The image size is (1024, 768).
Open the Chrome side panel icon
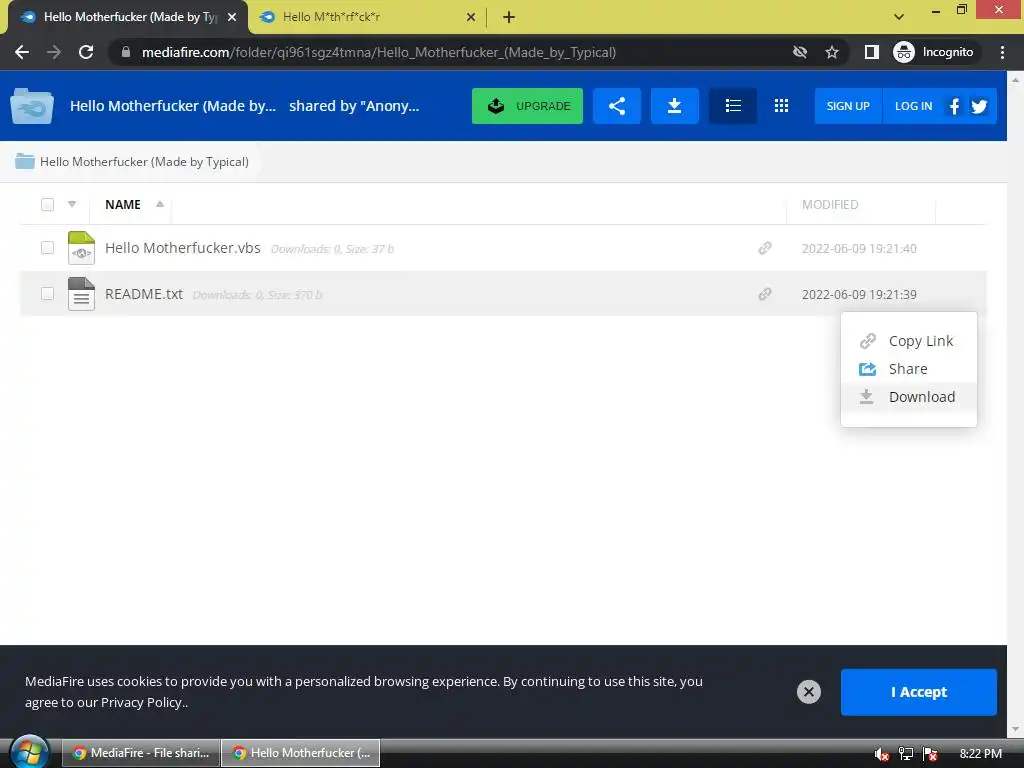coord(871,52)
